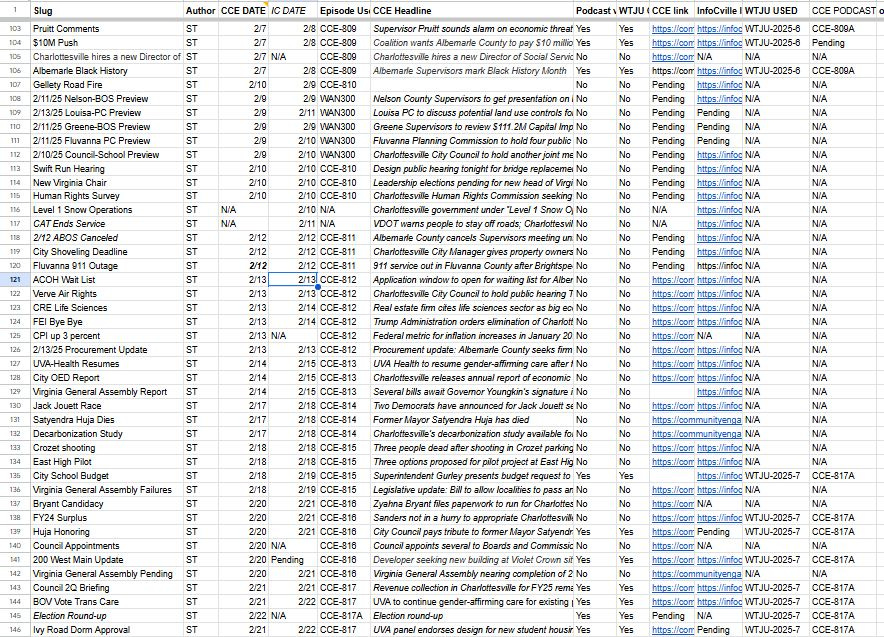Click the headline 'Albemarle Supervisors mark Black History Month'
The height and width of the screenshot is (637, 884).
point(470,71)
